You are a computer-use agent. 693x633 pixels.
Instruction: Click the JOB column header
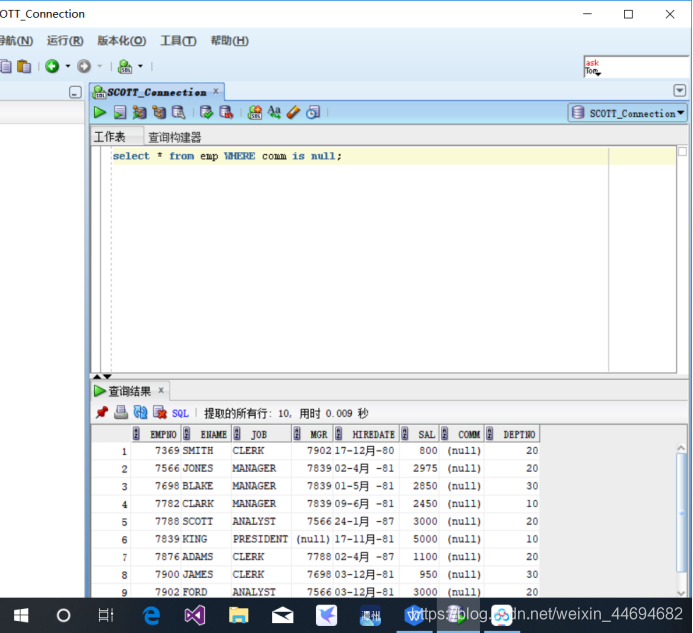262,434
